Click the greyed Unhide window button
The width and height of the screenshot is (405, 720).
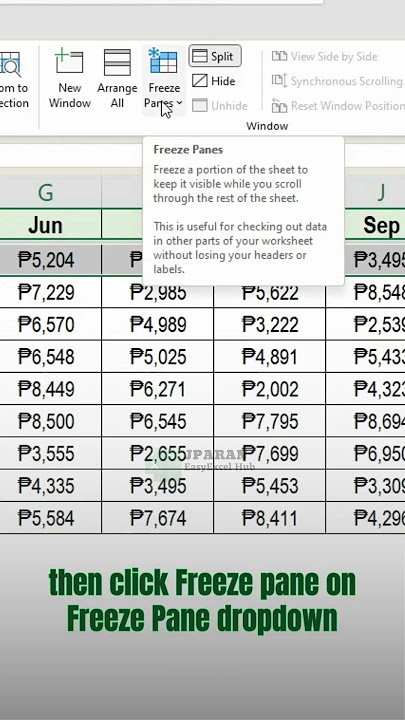tap(219, 106)
